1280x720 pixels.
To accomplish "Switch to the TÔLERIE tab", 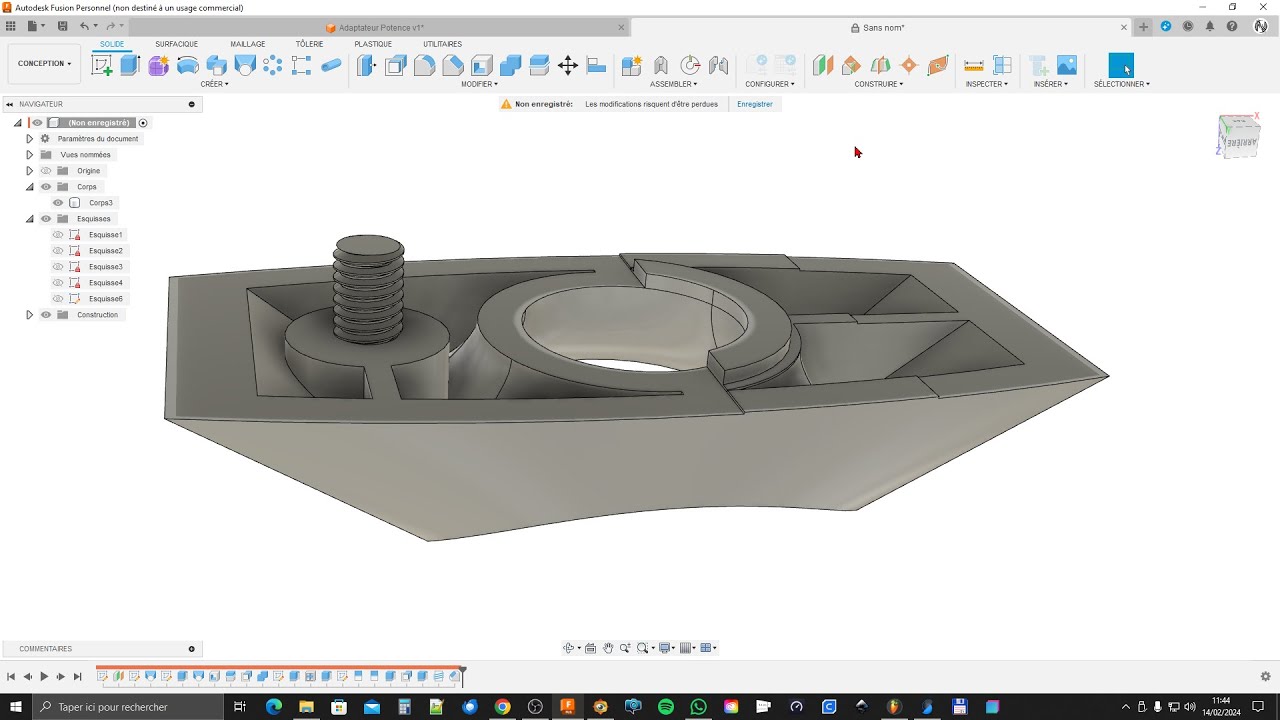I will click(x=309, y=44).
